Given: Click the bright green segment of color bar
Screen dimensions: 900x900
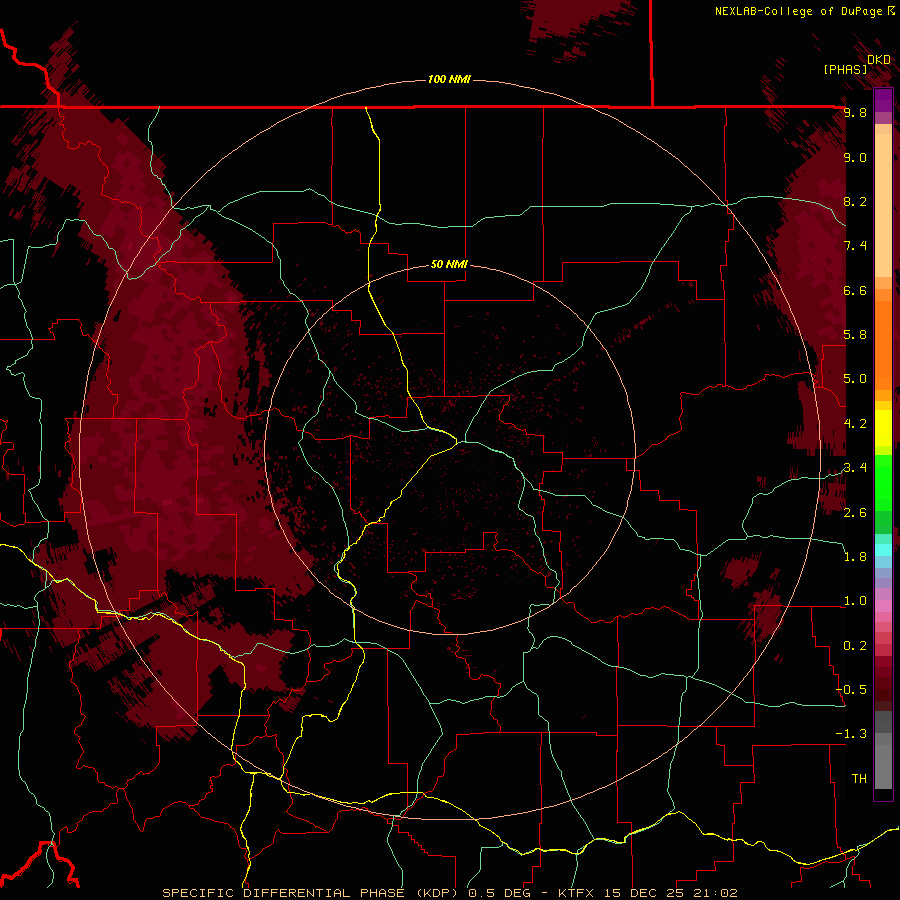Looking at the screenshot, I should point(883,482).
